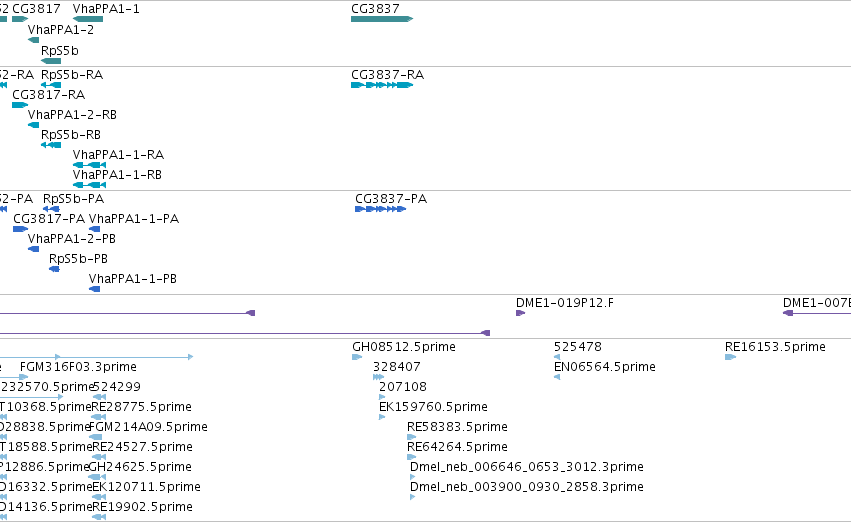This screenshot has width=851, height=522.
Task: Click the RpS5b-RB transcript label
Action: [x=71, y=135]
